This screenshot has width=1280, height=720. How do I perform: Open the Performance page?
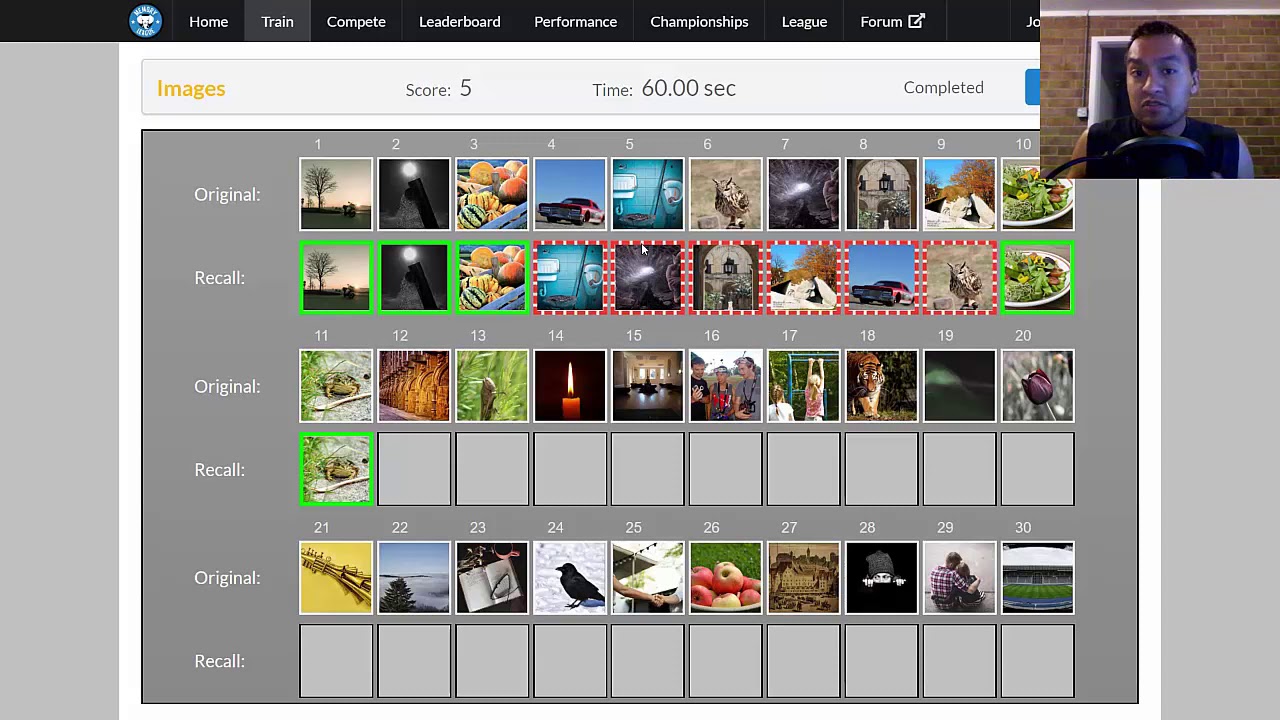tap(575, 21)
